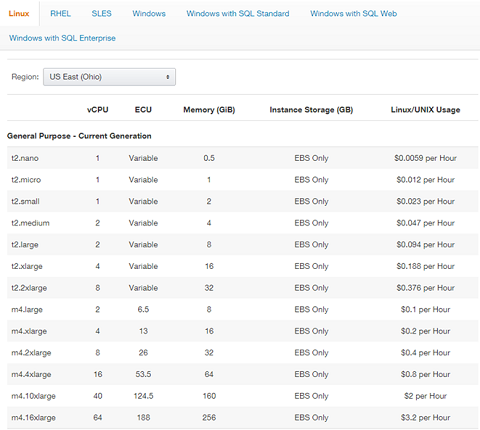
Task: Open the Windows pricing tab
Action: pos(149,14)
